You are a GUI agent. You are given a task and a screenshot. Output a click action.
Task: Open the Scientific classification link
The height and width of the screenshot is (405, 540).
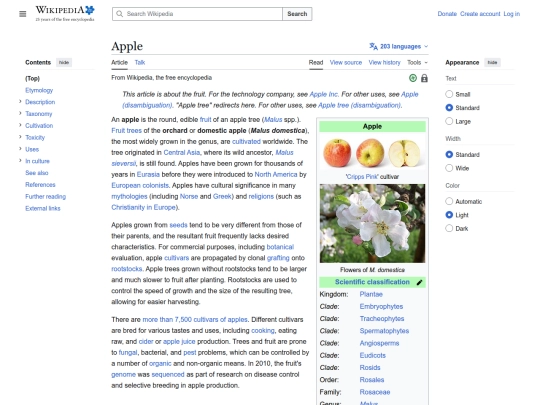point(372,282)
